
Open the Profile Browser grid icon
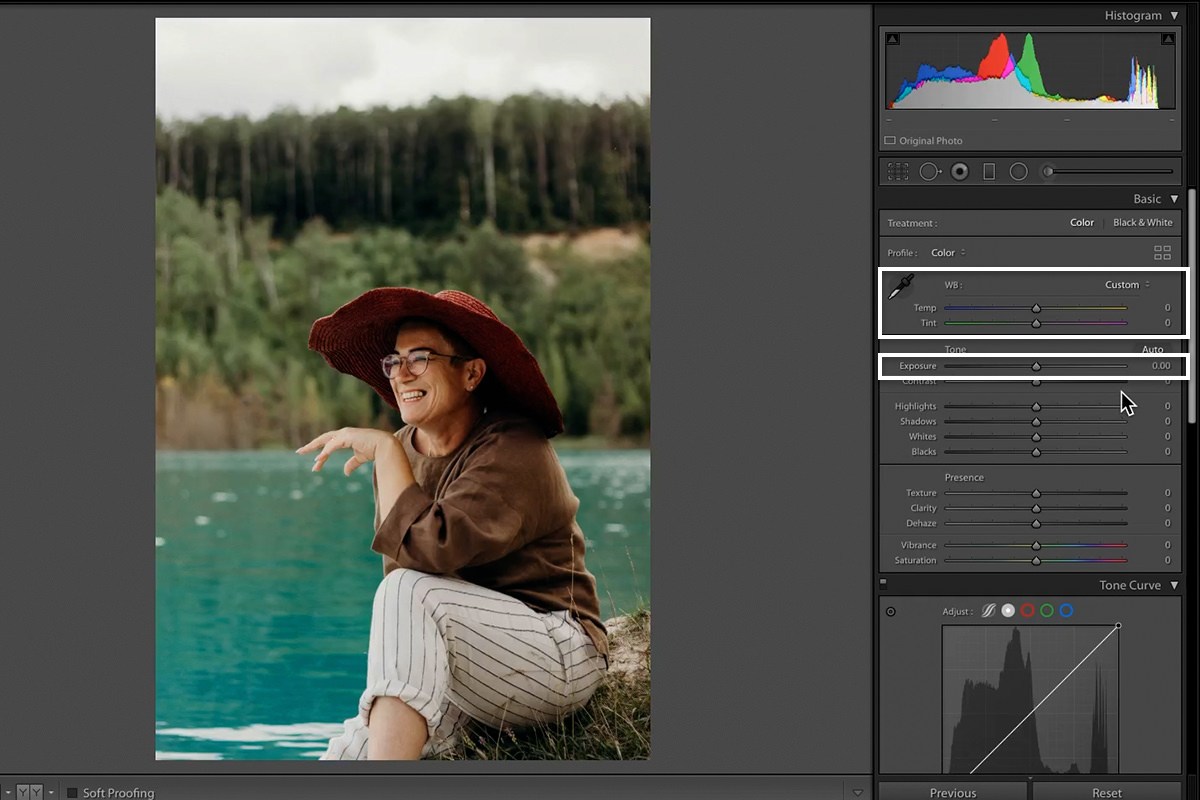click(x=1162, y=253)
